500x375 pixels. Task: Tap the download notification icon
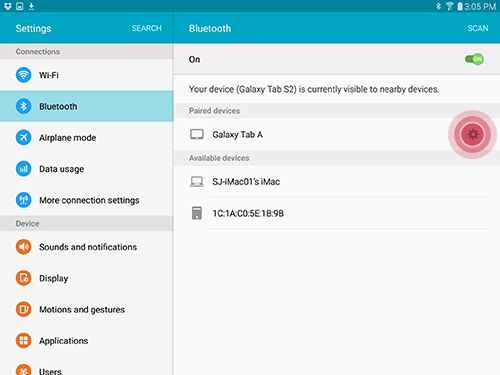click(31, 6)
